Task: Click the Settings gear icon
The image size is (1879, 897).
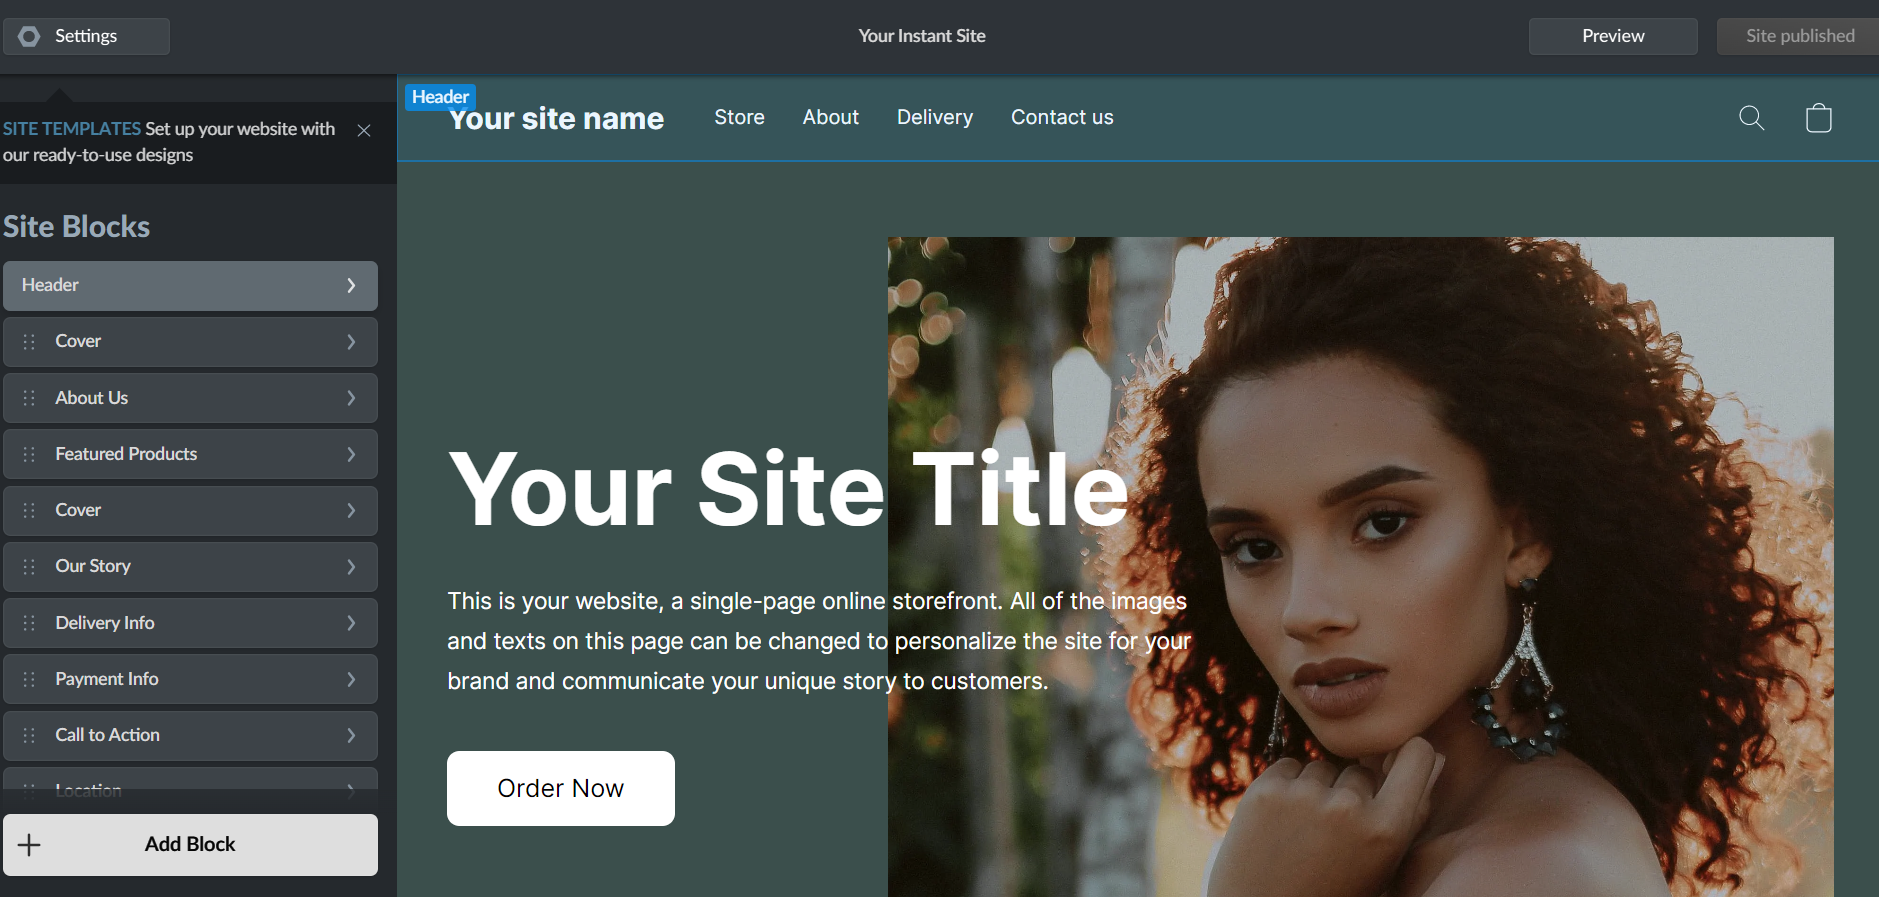Action: click(x=29, y=36)
